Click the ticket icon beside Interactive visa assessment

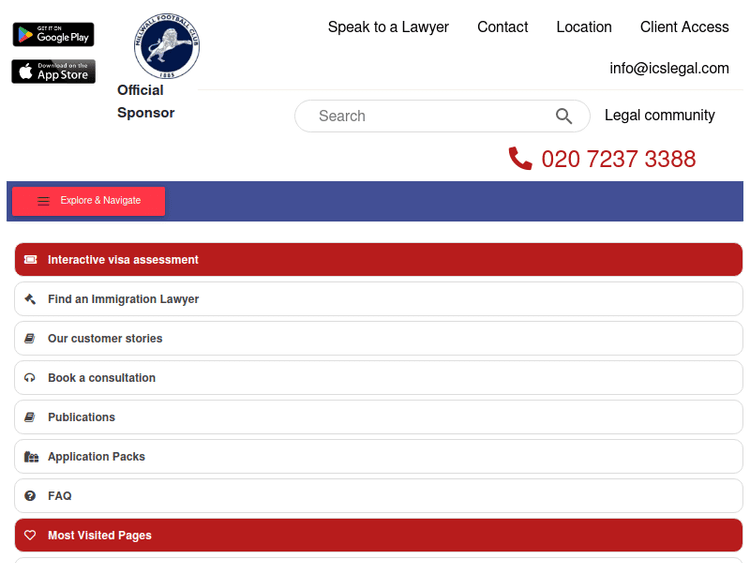(30, 259)
